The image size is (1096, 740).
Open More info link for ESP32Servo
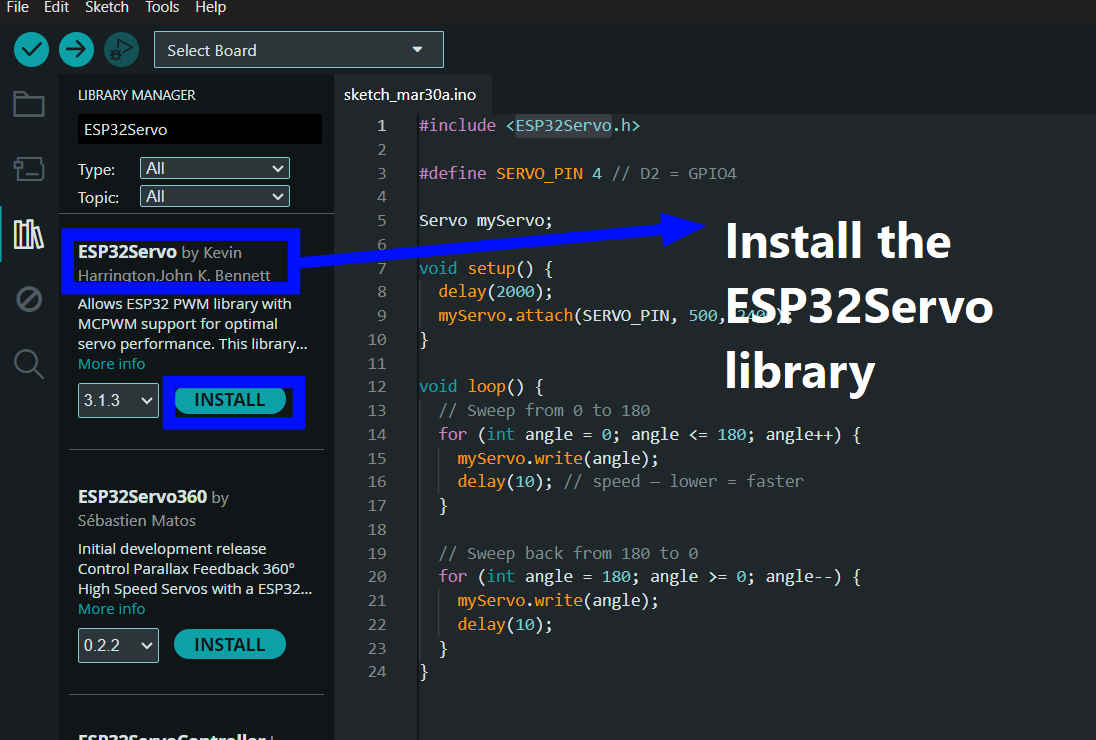[x=111, y=364]
